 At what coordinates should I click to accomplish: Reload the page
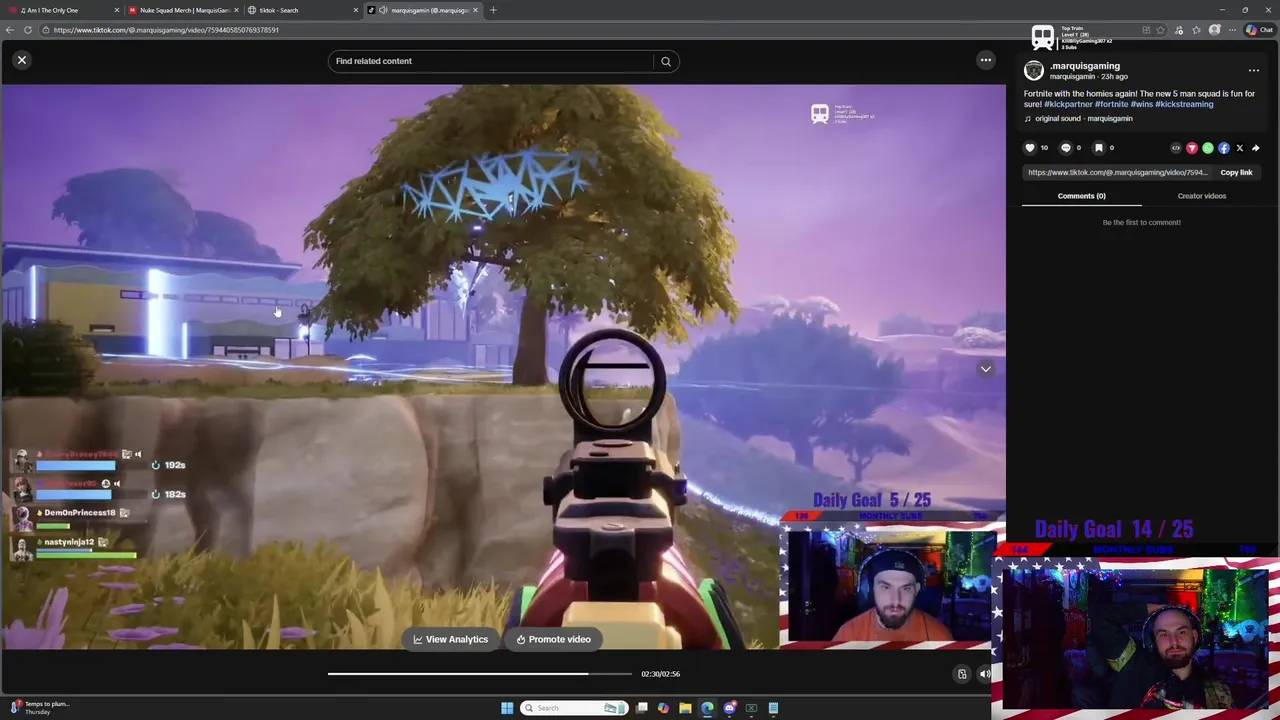28,30
